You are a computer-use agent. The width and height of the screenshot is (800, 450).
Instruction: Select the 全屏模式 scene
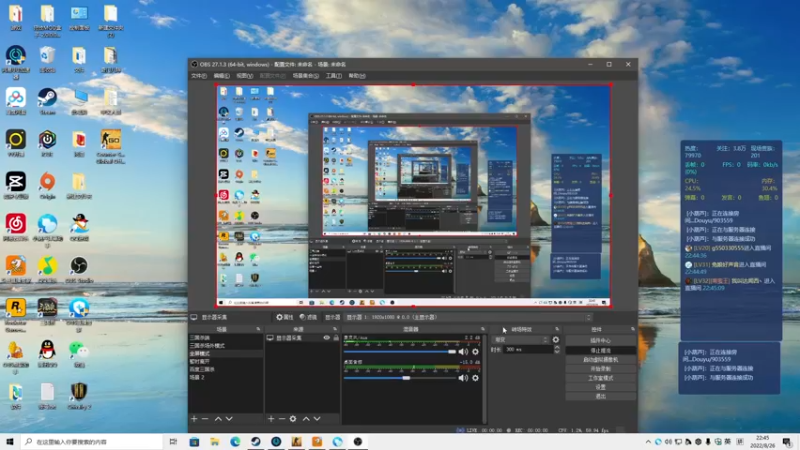click(x=226, y=354)
